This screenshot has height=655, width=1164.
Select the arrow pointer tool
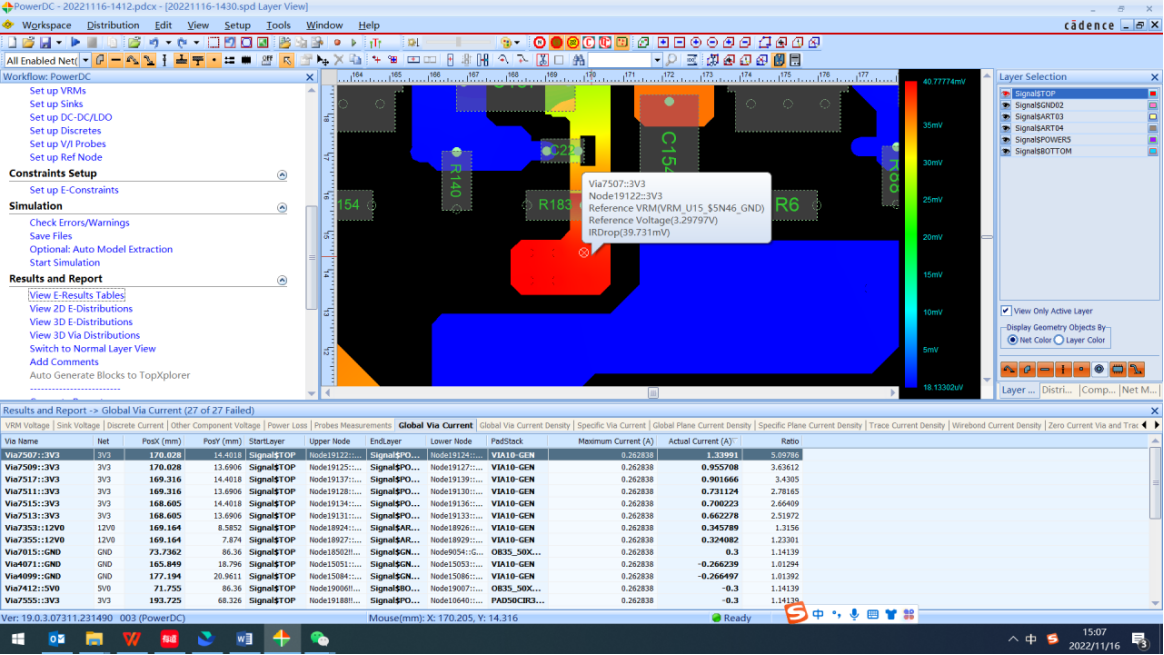click(x=287, y=59)
